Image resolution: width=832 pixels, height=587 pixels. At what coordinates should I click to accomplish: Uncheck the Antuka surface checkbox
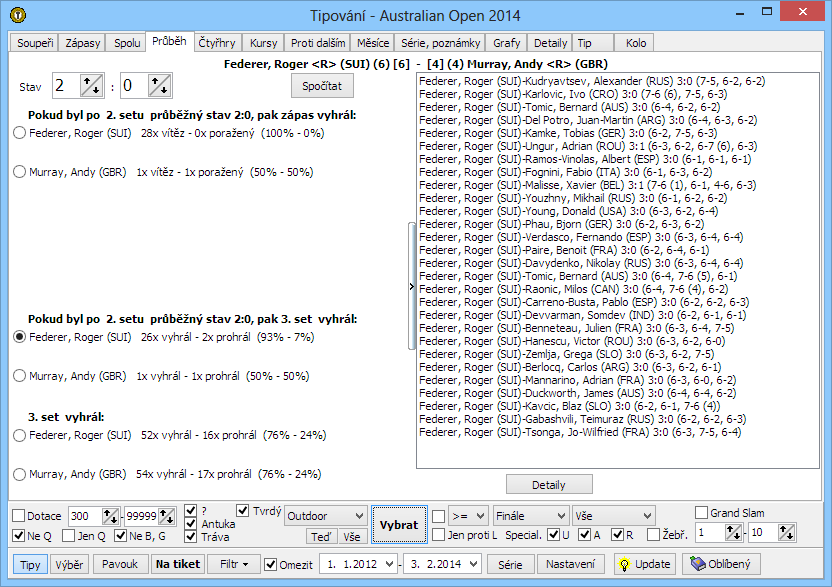tap(191, 524)
